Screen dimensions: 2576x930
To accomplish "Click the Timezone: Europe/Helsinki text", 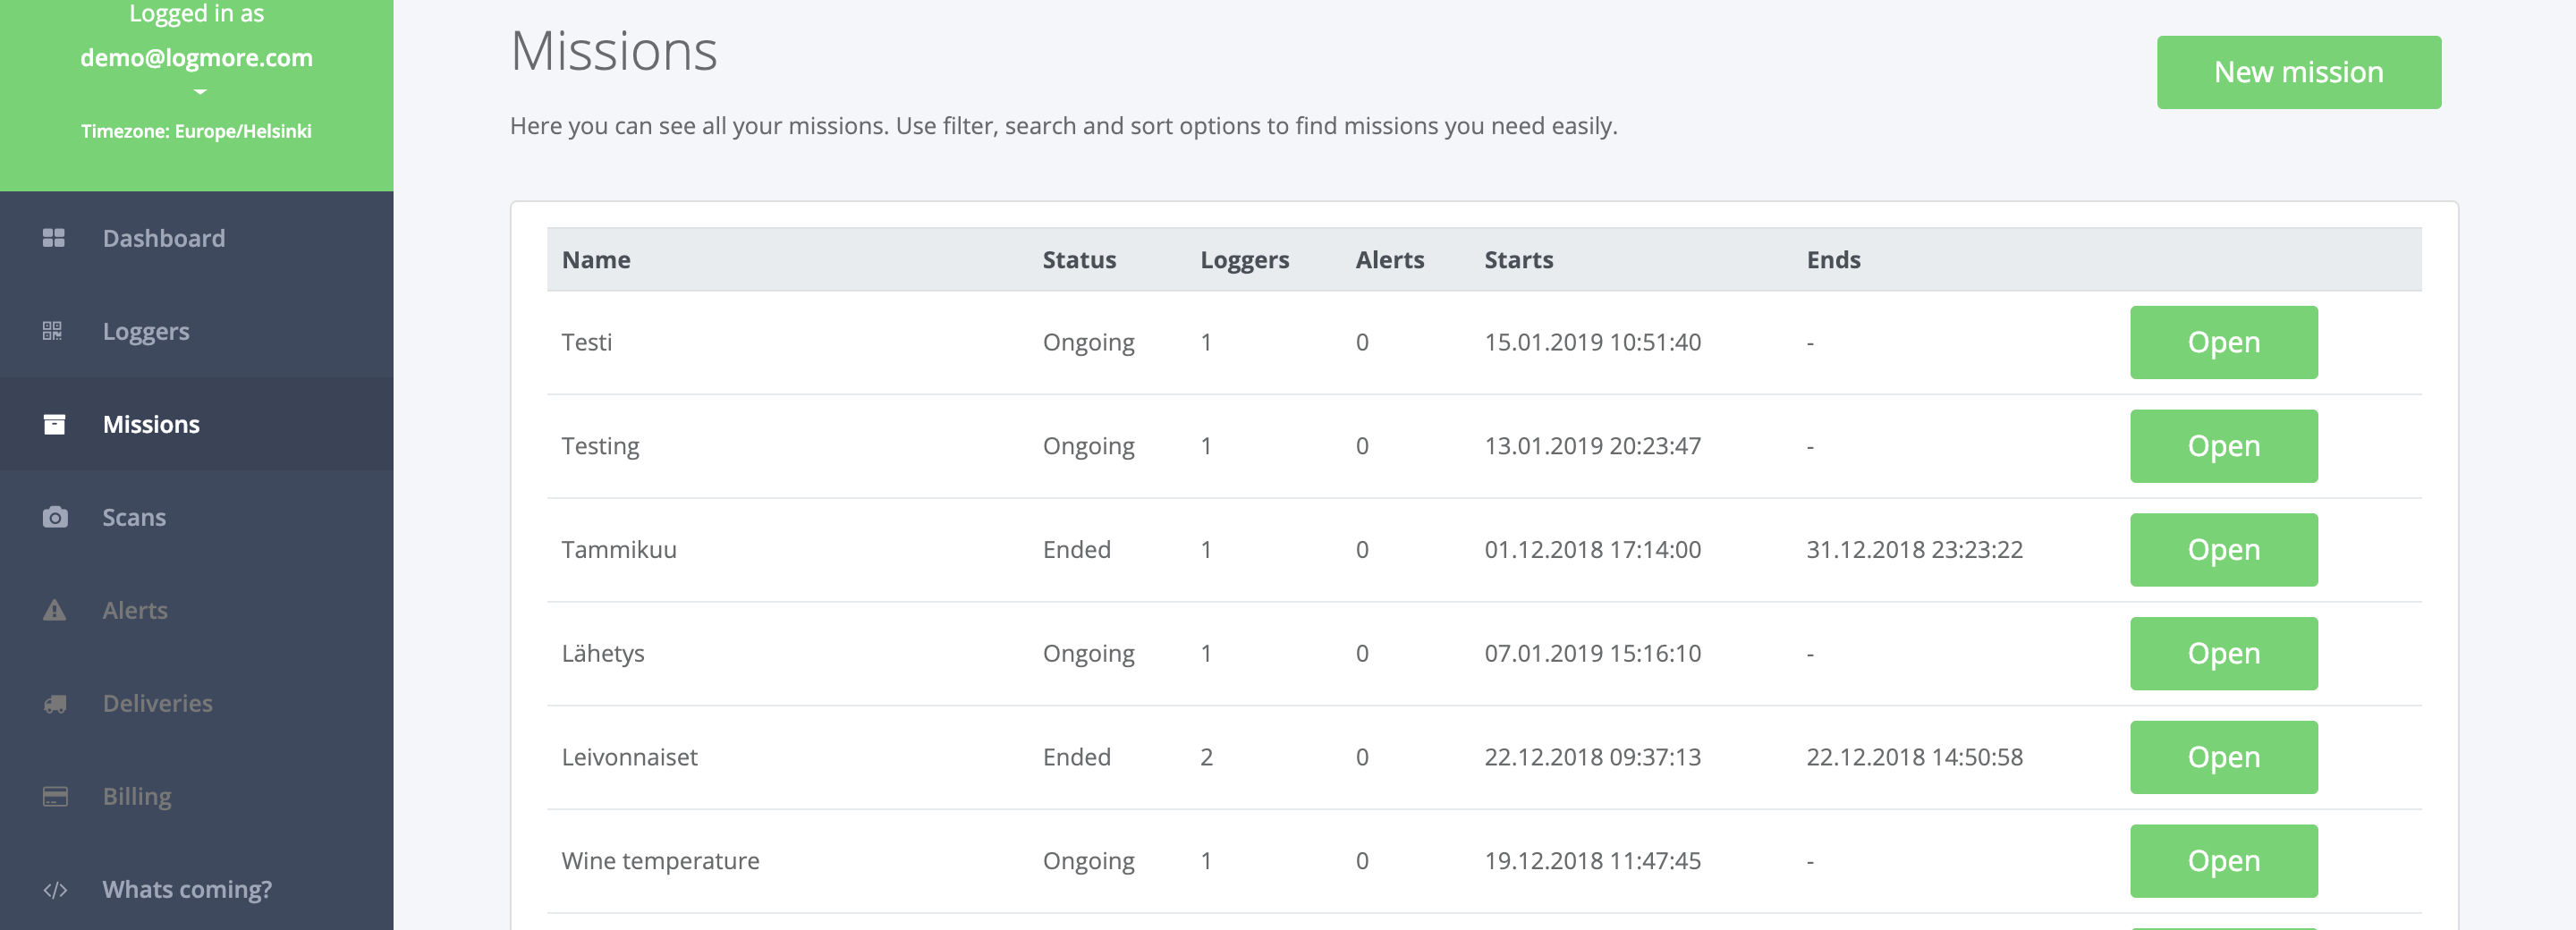I will (x=196, y=131).
